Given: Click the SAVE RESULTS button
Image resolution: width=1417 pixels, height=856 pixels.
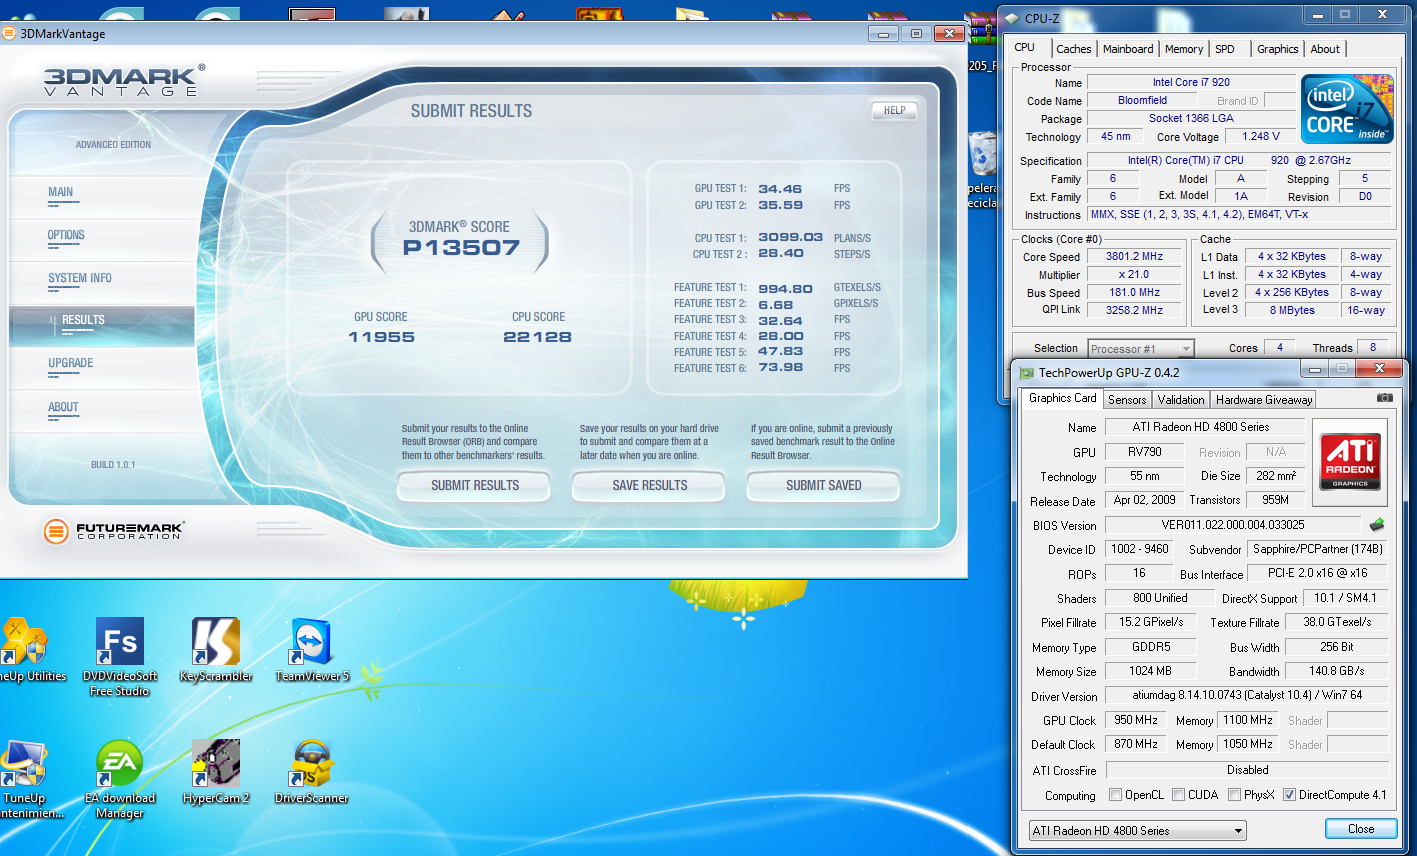Looking at the screenshot, I should tap(650, 486).
